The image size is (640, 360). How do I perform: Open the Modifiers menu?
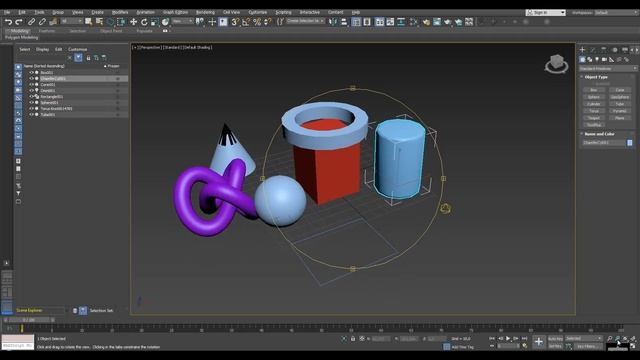click(120, 12)
